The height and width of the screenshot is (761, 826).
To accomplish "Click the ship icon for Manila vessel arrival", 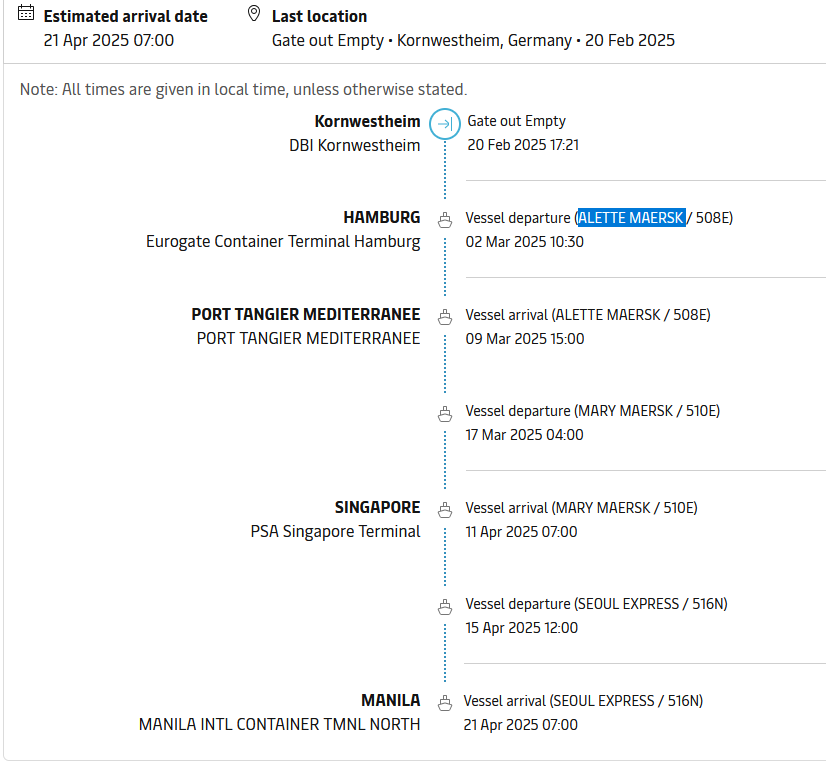I will pos(445,703).
